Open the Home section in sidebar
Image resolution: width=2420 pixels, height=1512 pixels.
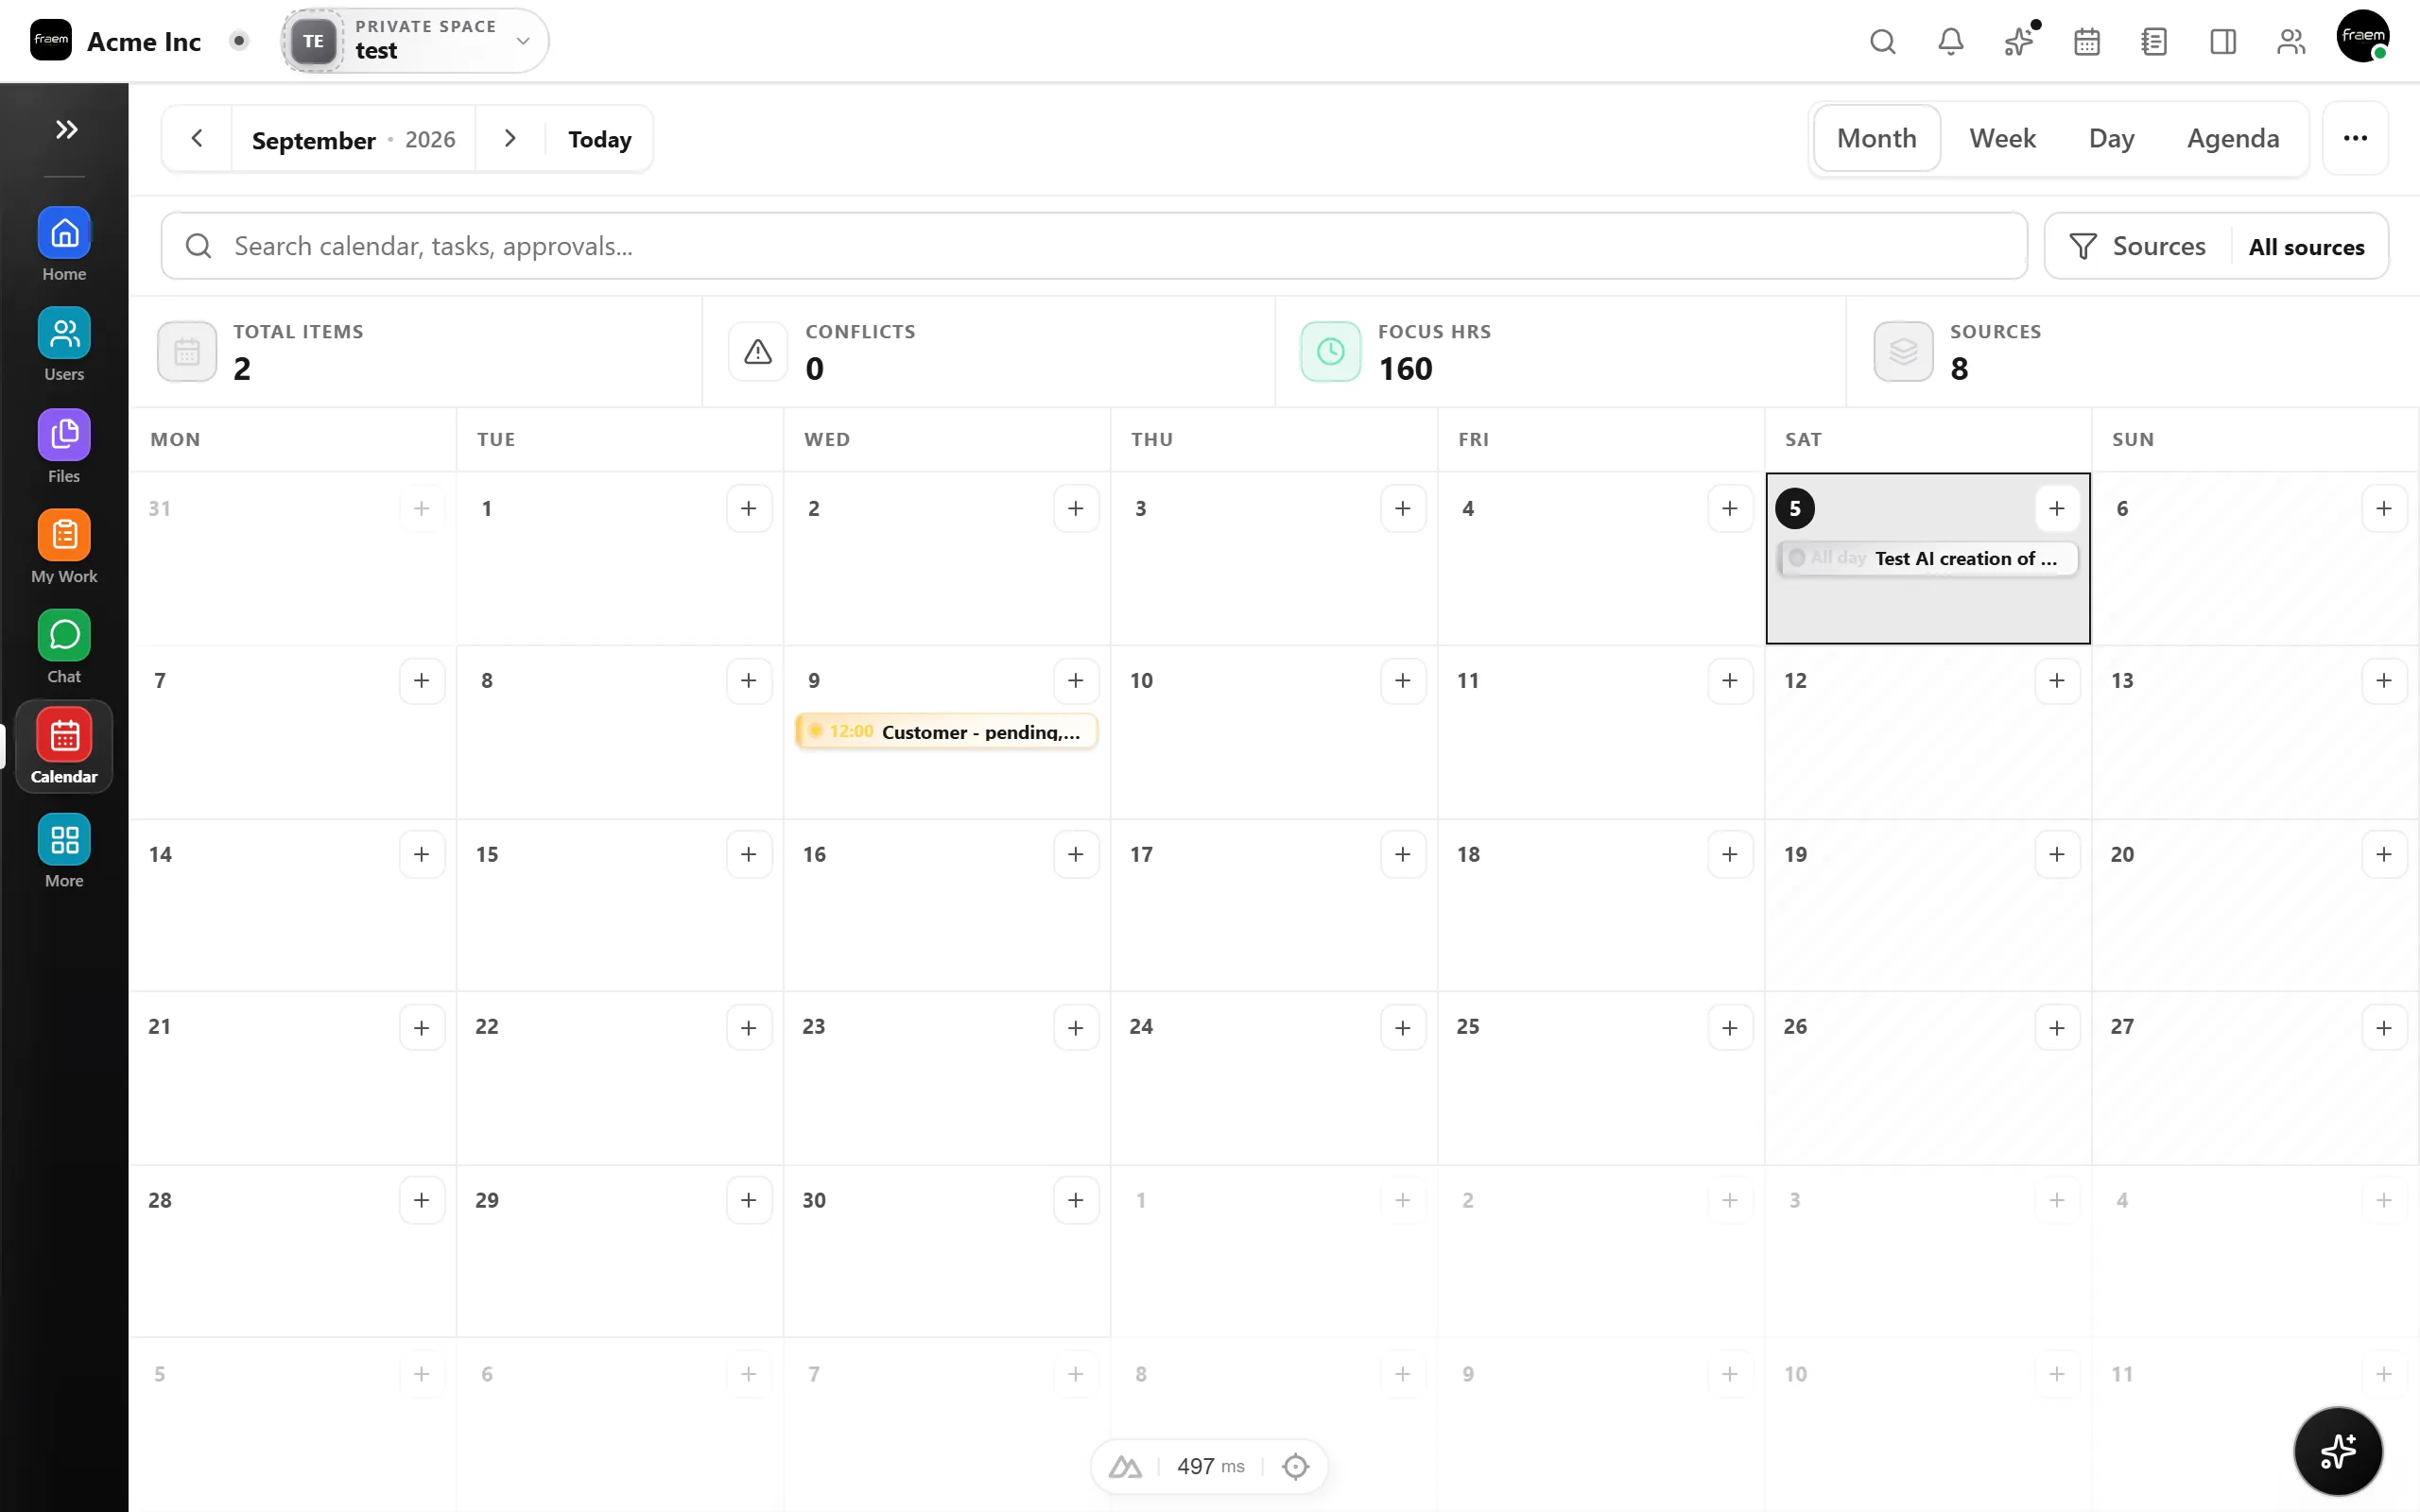(64, 245)
